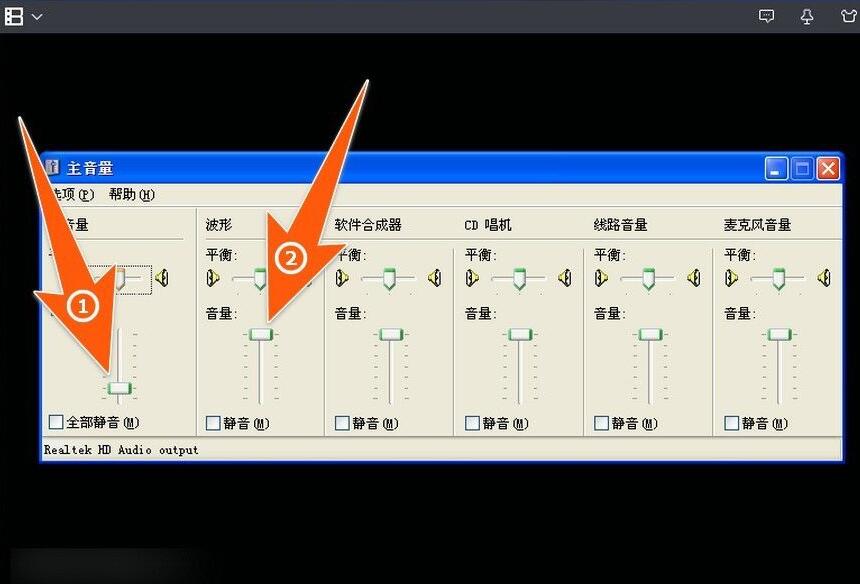Viewport: 860px width, 584px height.
Task: Click the 波形 channel heading
Action: click(219, 225)
